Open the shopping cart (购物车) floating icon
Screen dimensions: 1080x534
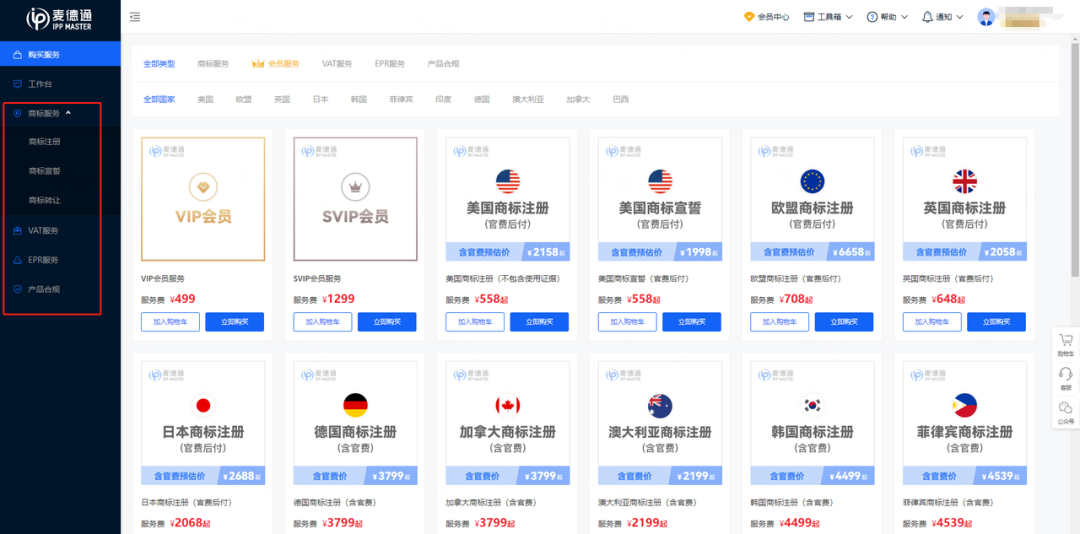pos(1065,343)
